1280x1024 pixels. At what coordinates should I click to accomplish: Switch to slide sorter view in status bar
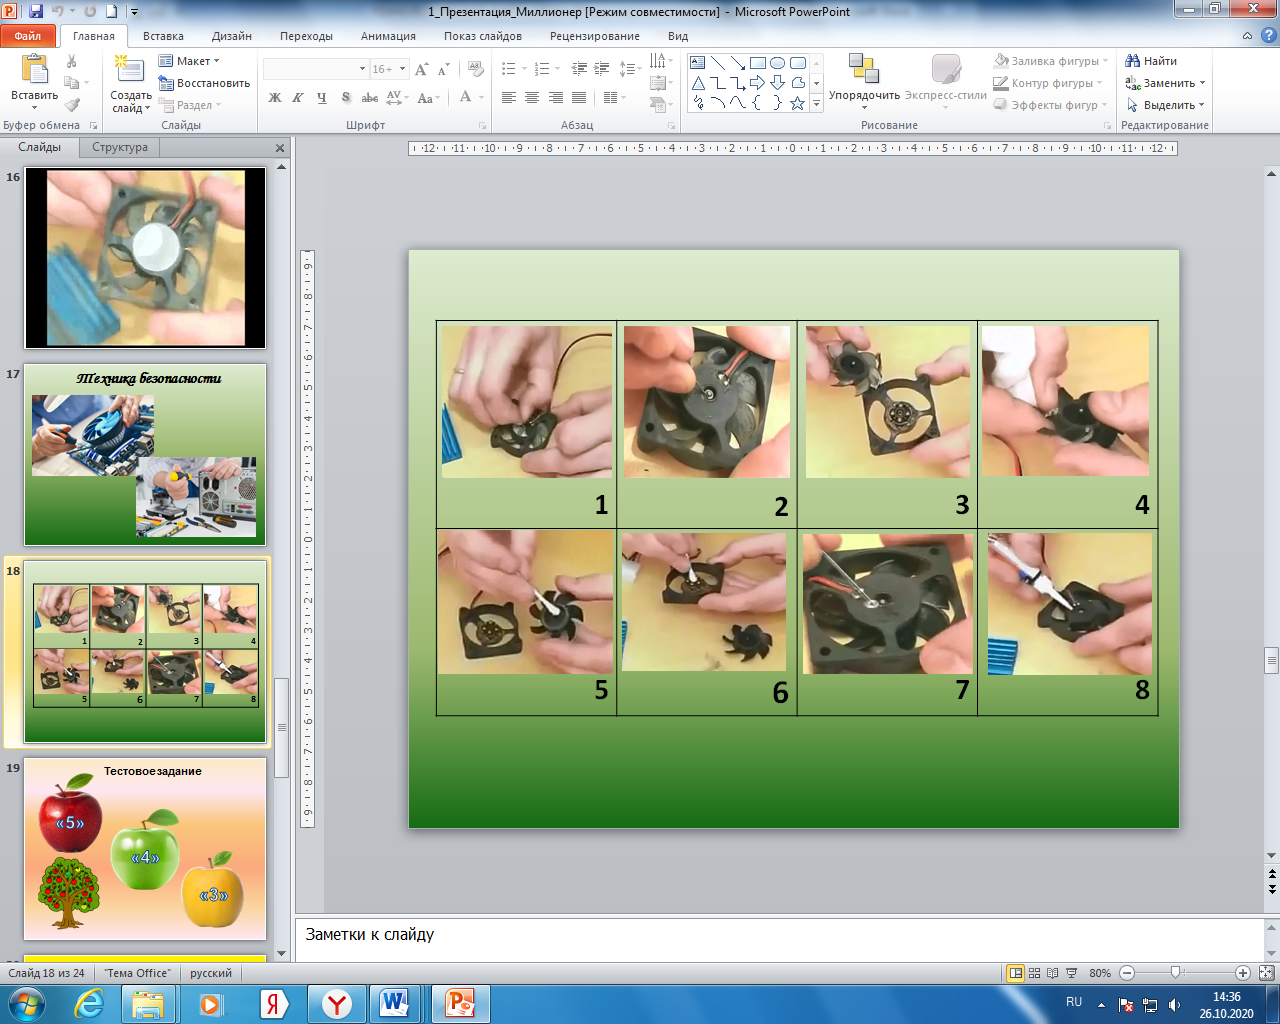(x=1035, y=973)
